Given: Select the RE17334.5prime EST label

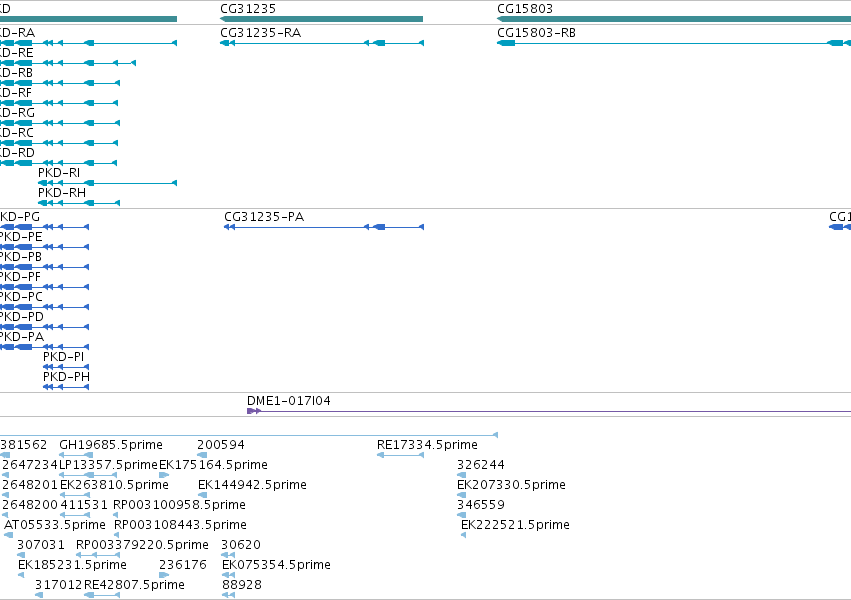Looking at the screenshot, I should click(427, 445).
